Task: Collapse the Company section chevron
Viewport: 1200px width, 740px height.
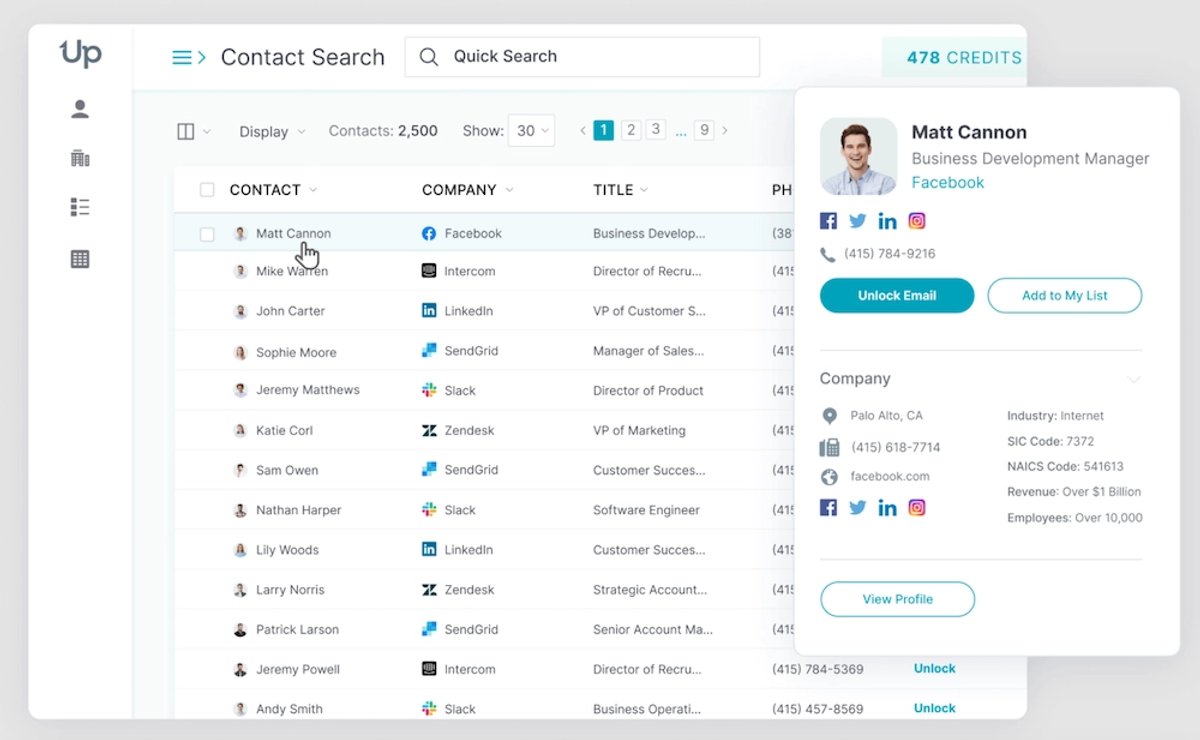Action: [1134, 380]
